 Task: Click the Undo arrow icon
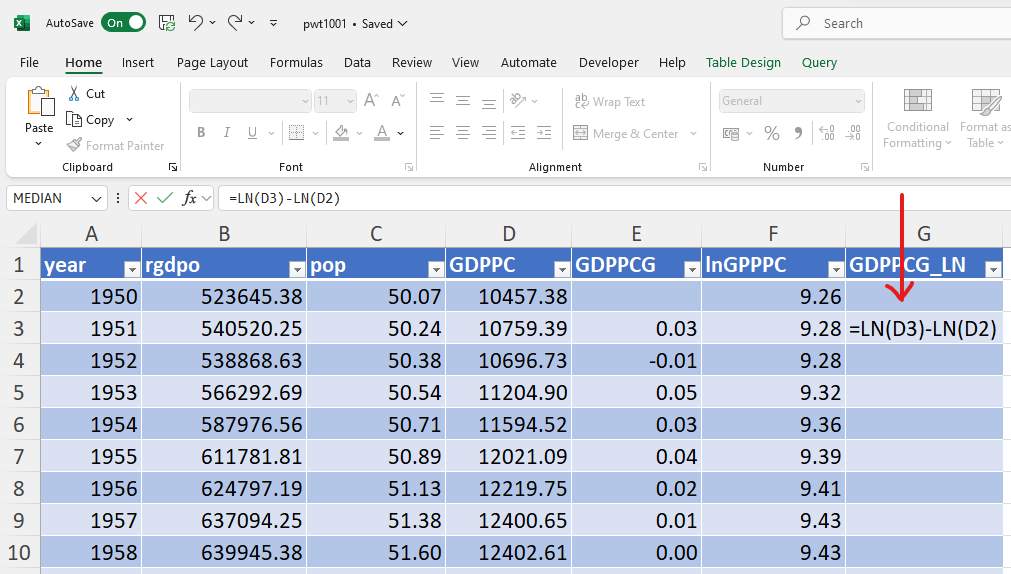point(196,22)
